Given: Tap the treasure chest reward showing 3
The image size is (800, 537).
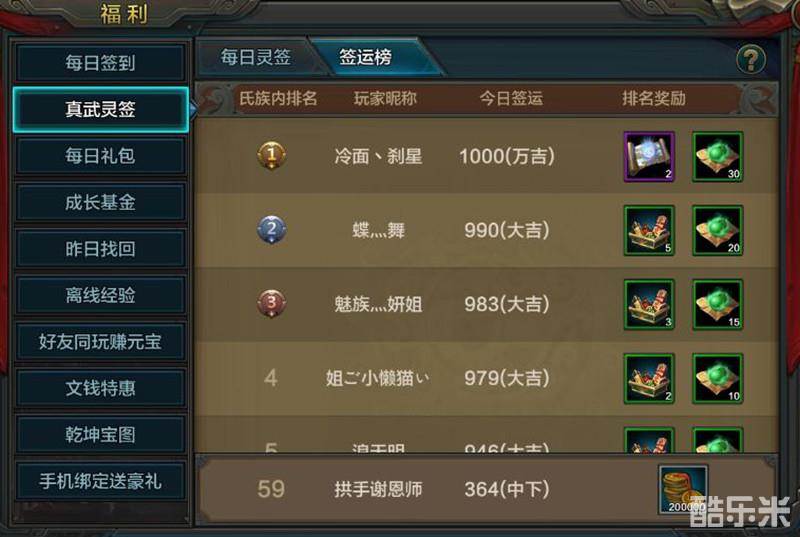Looking at the screenshot, I should coord(649,304).
